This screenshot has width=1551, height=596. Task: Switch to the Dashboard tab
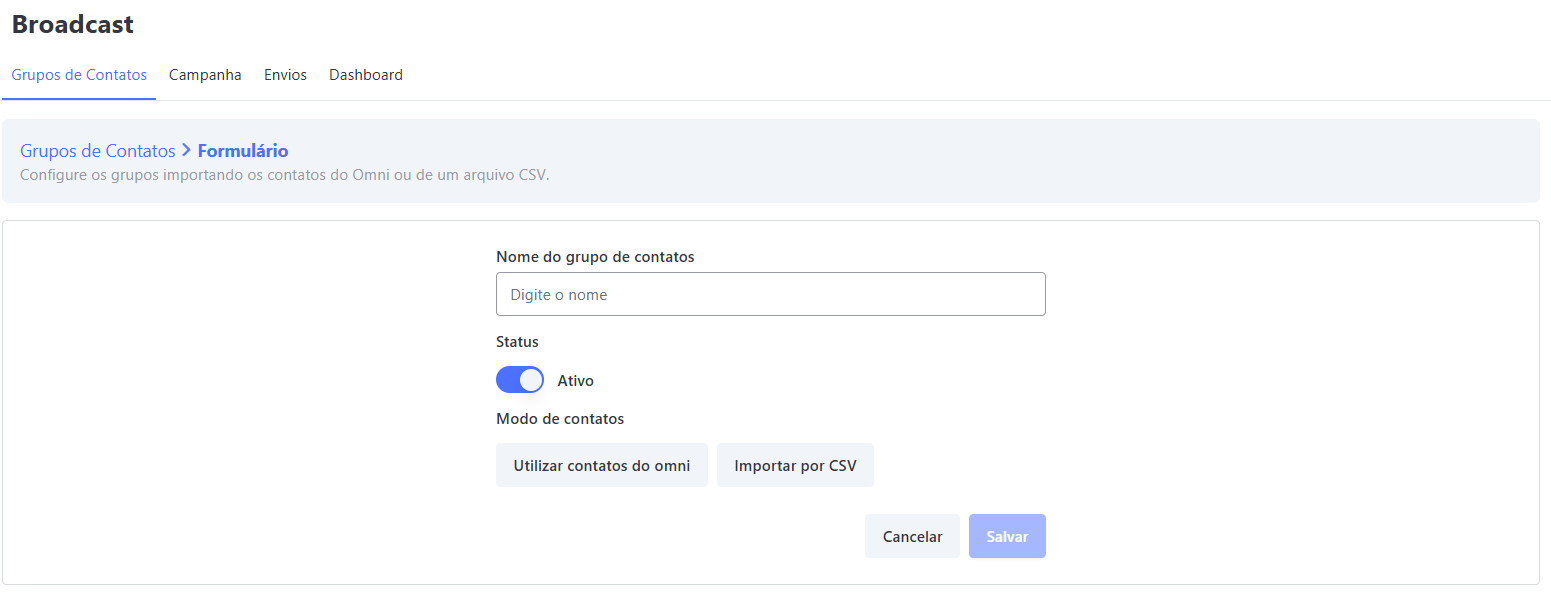366,74
